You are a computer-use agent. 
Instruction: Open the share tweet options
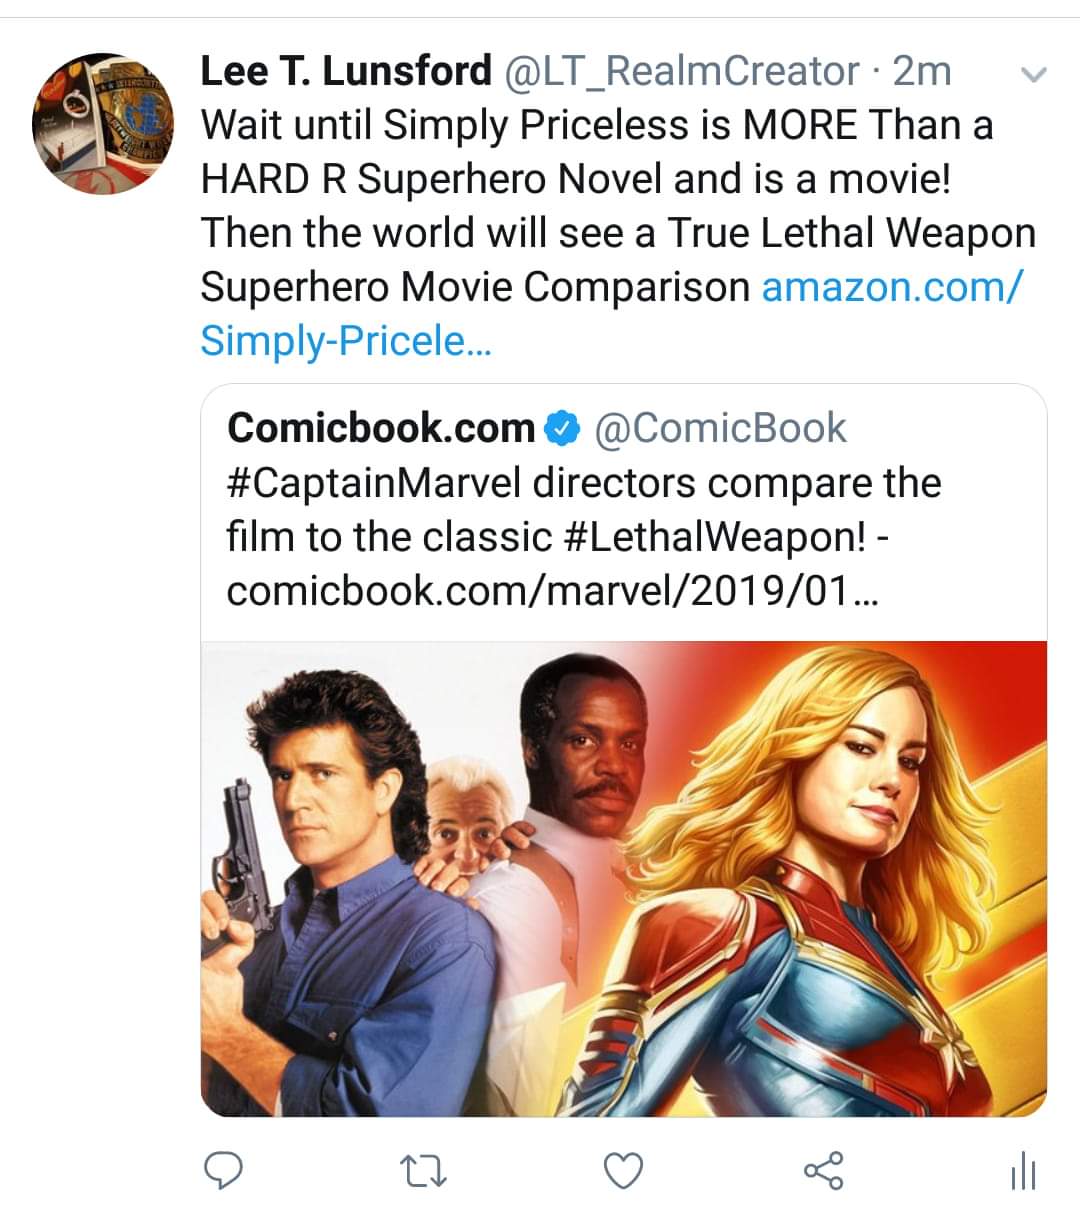pyautogui.click(x=825, y=1169)
